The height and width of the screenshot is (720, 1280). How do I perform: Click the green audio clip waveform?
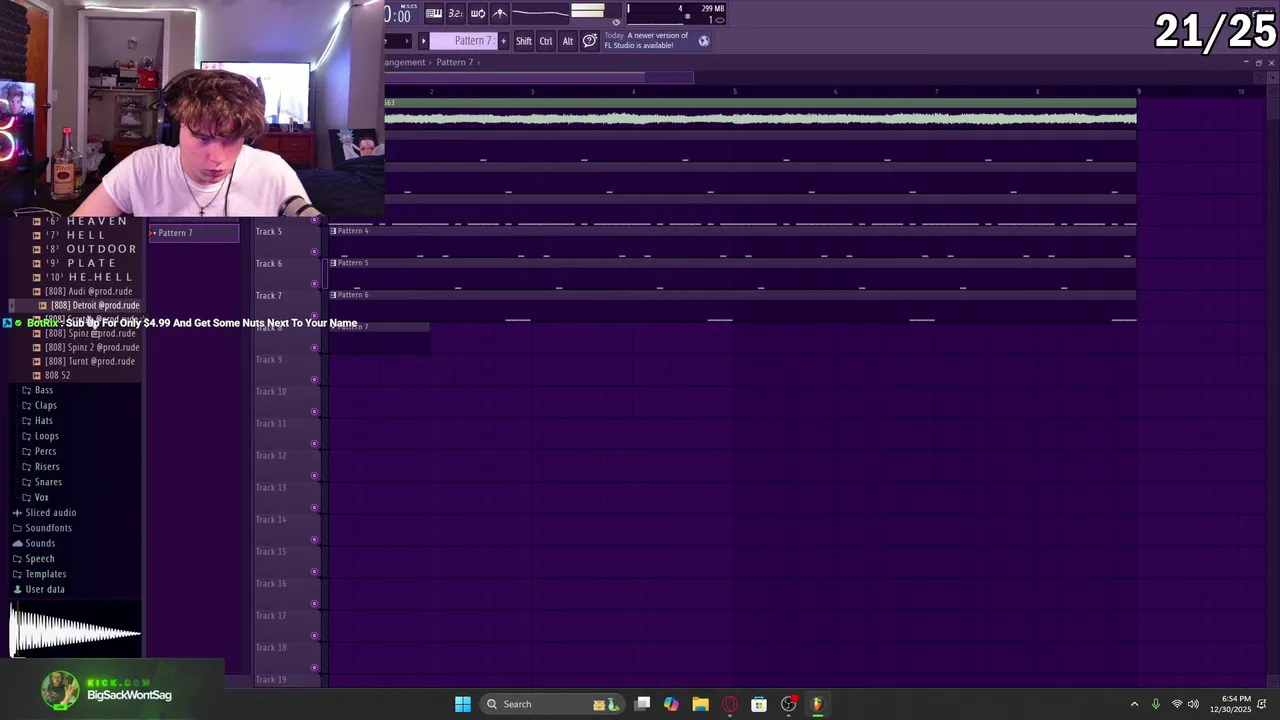pos(760,118)
